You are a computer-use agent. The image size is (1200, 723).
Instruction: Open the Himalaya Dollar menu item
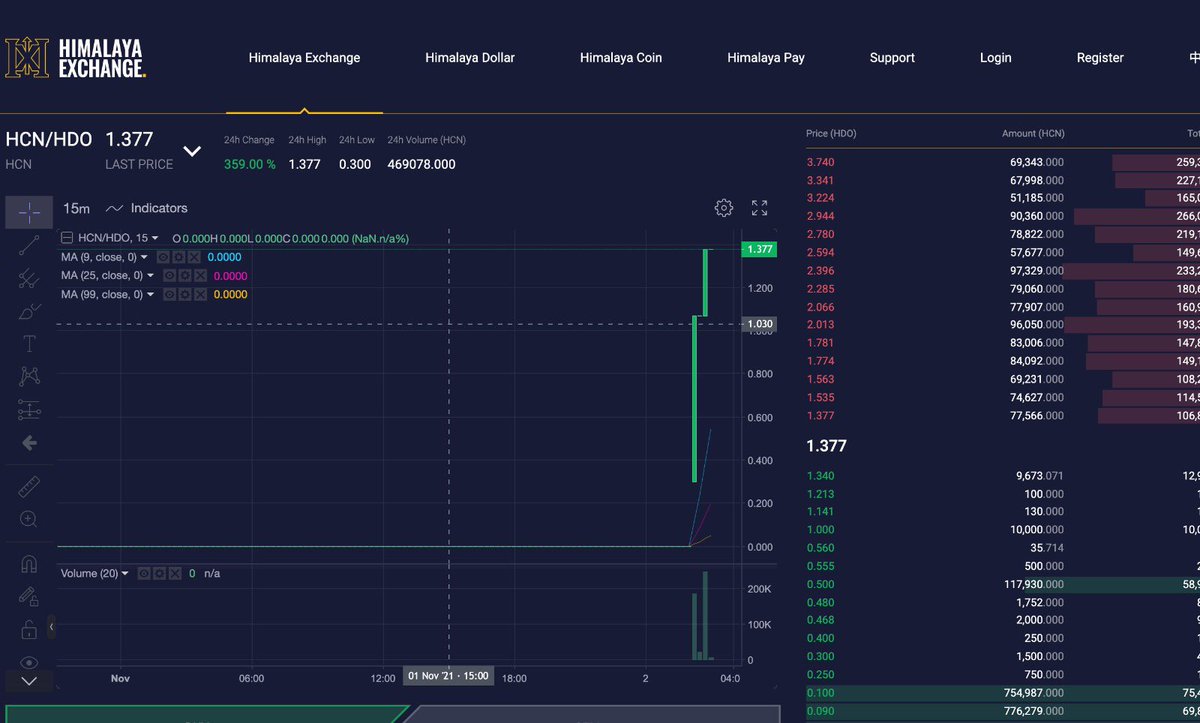tap(470, 58)
